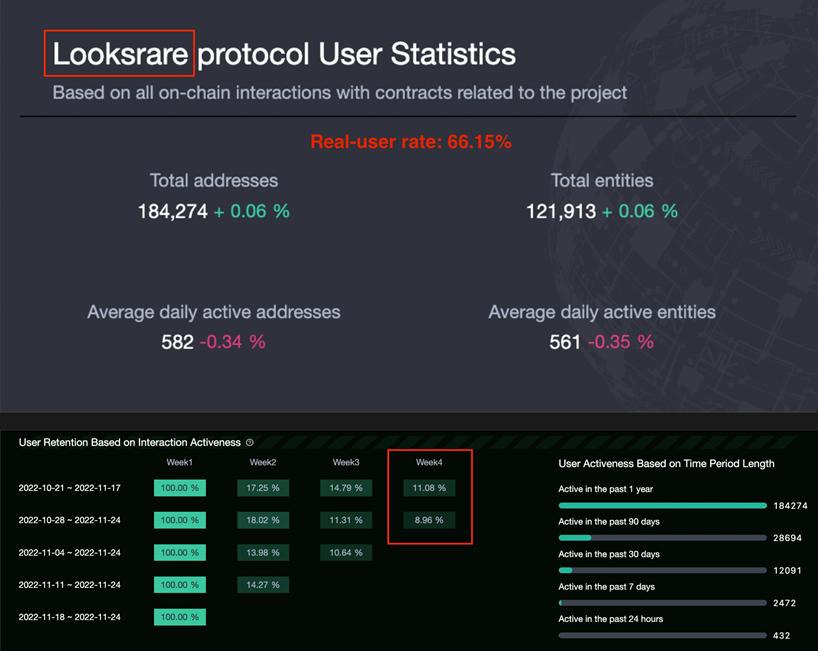Click the 8.96 % retention cell
Image resolution: width=818 pixels, height=651 pixels.
429,520
